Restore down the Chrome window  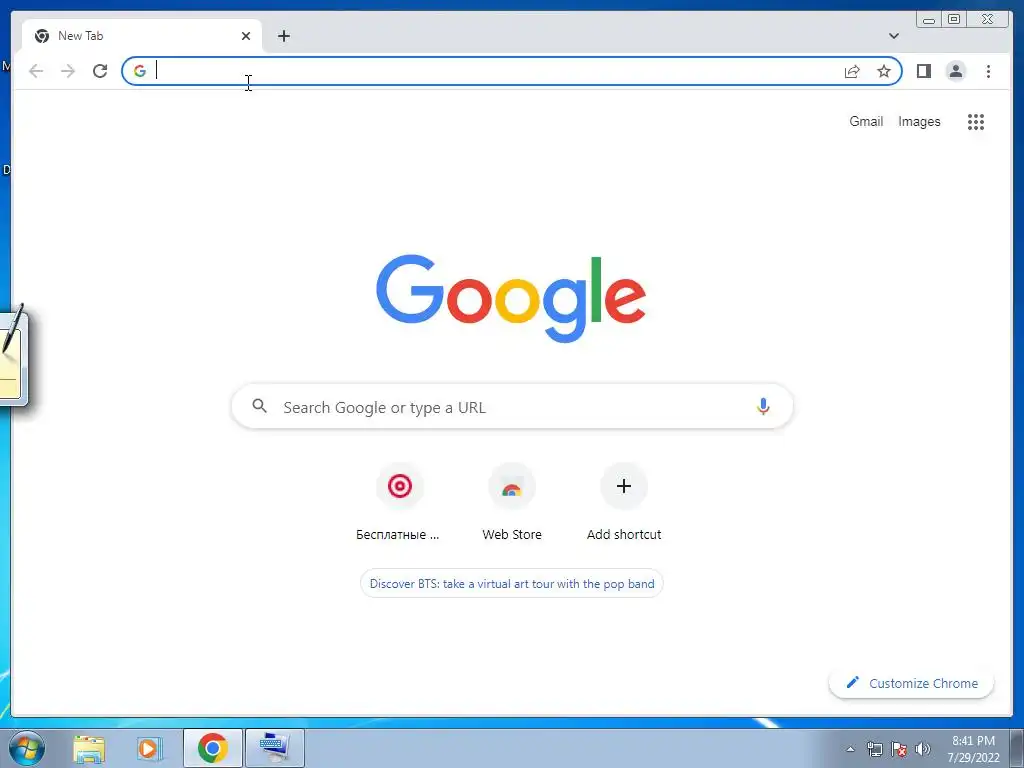click(x=954, y=20)
